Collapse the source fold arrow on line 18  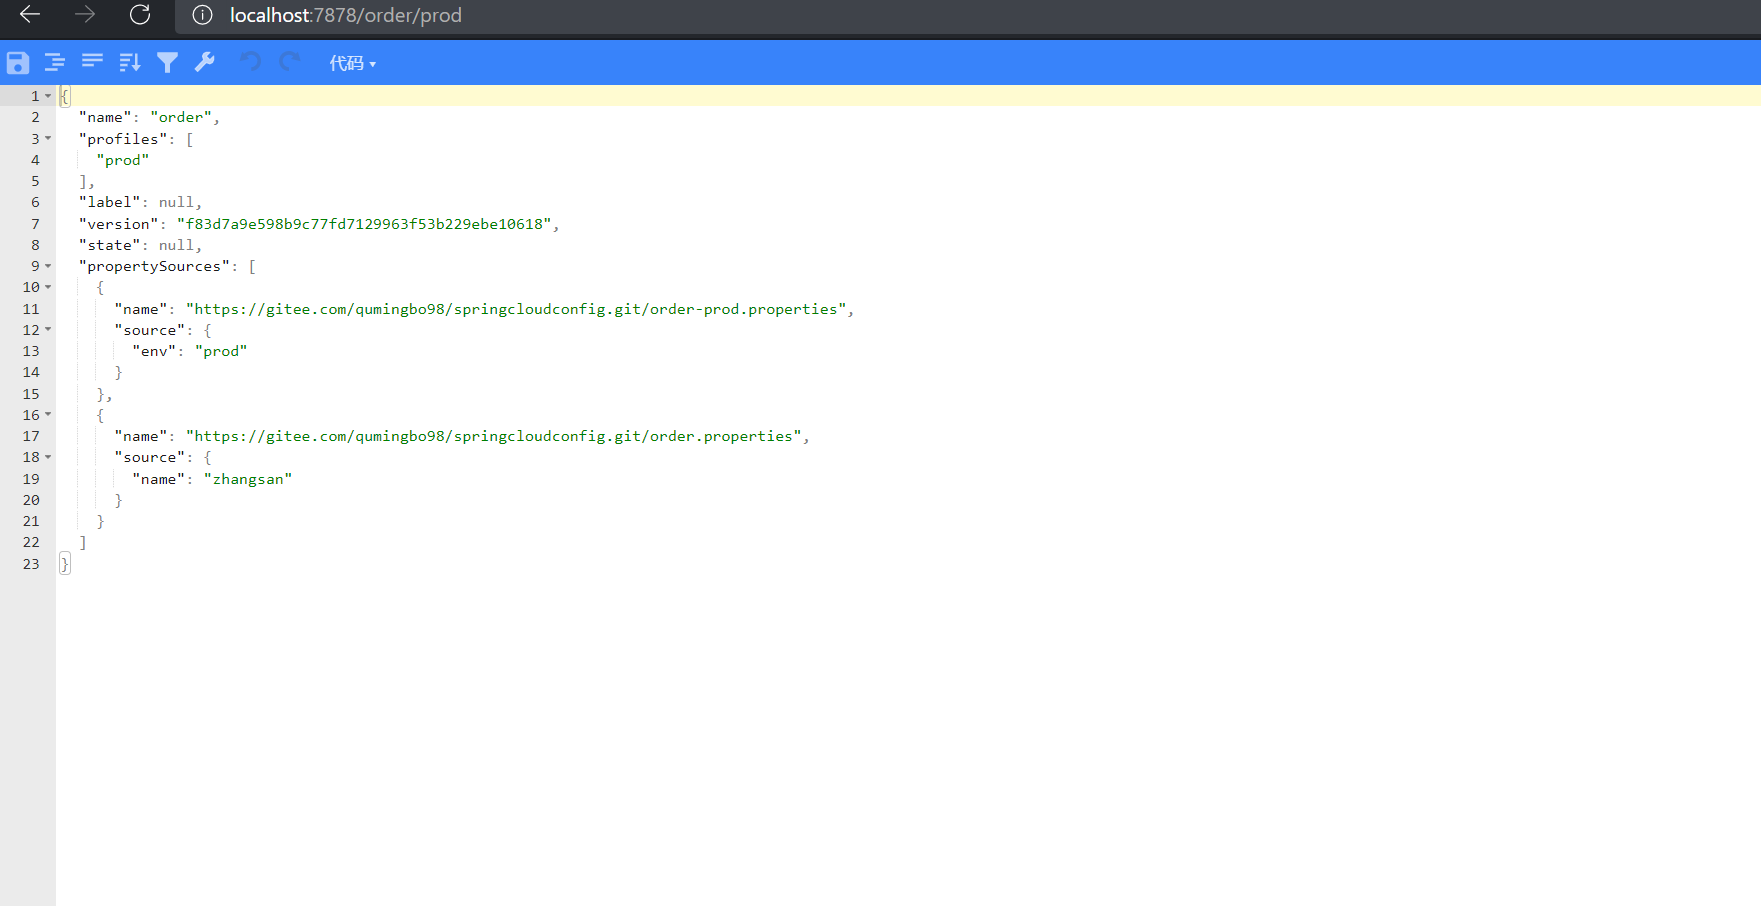(48, 457)
